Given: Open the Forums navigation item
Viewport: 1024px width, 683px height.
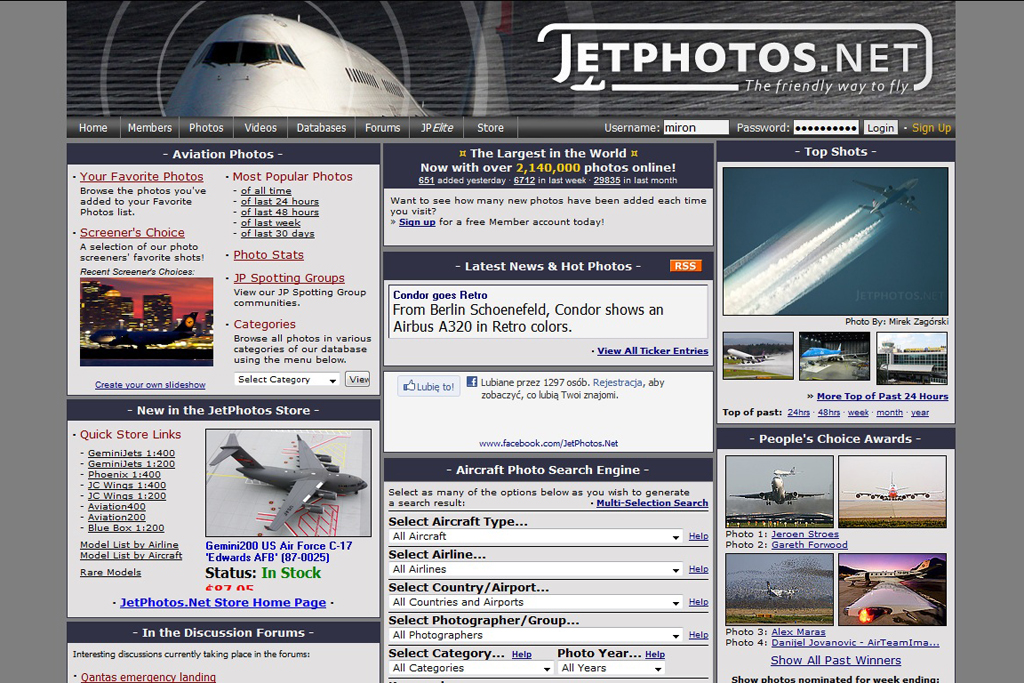Looking at the screenshot, I should pos(383,128).
